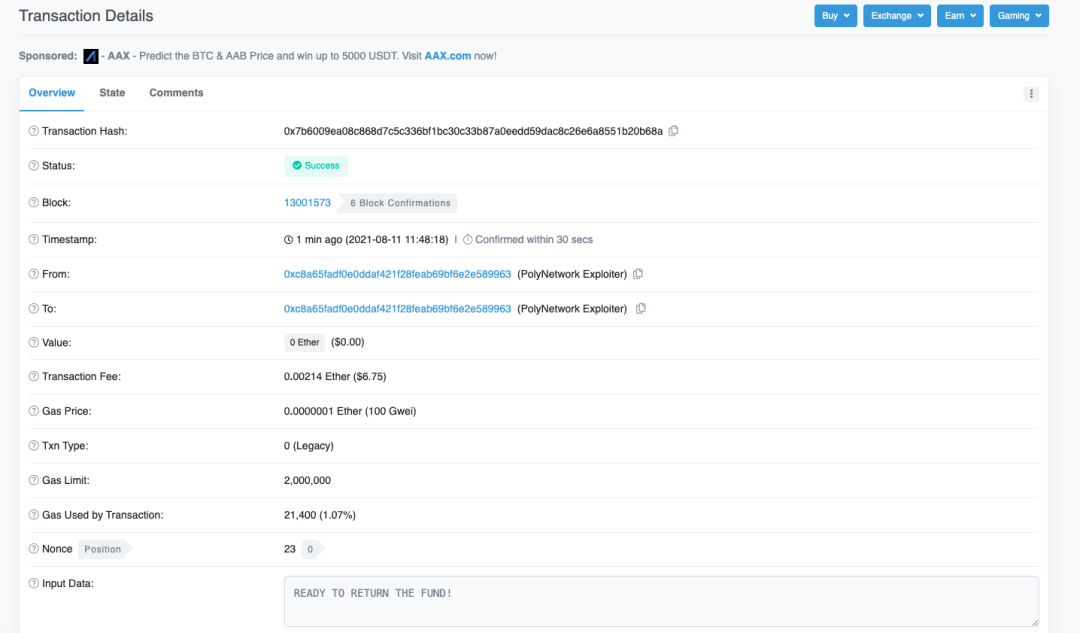The width and height of the screenshot is (1080, 633).
Task: Open the three-dot options menu
Action: coord(1031,94)
